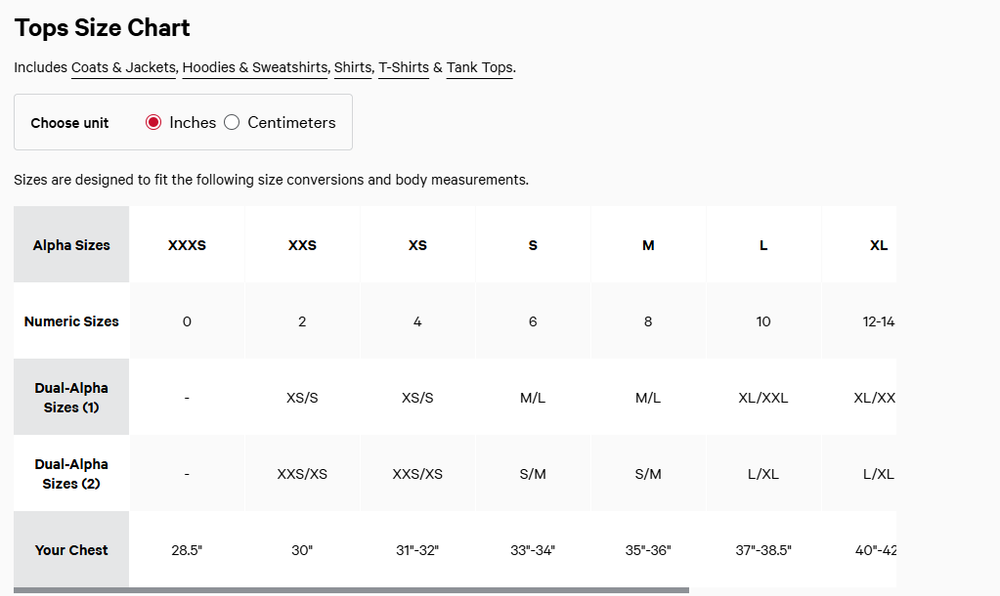The height and width of the screenshot is (596, 1000).
Task: Click the Dual-Alpha Sizes (1) header
Action: tap(71, 397)
